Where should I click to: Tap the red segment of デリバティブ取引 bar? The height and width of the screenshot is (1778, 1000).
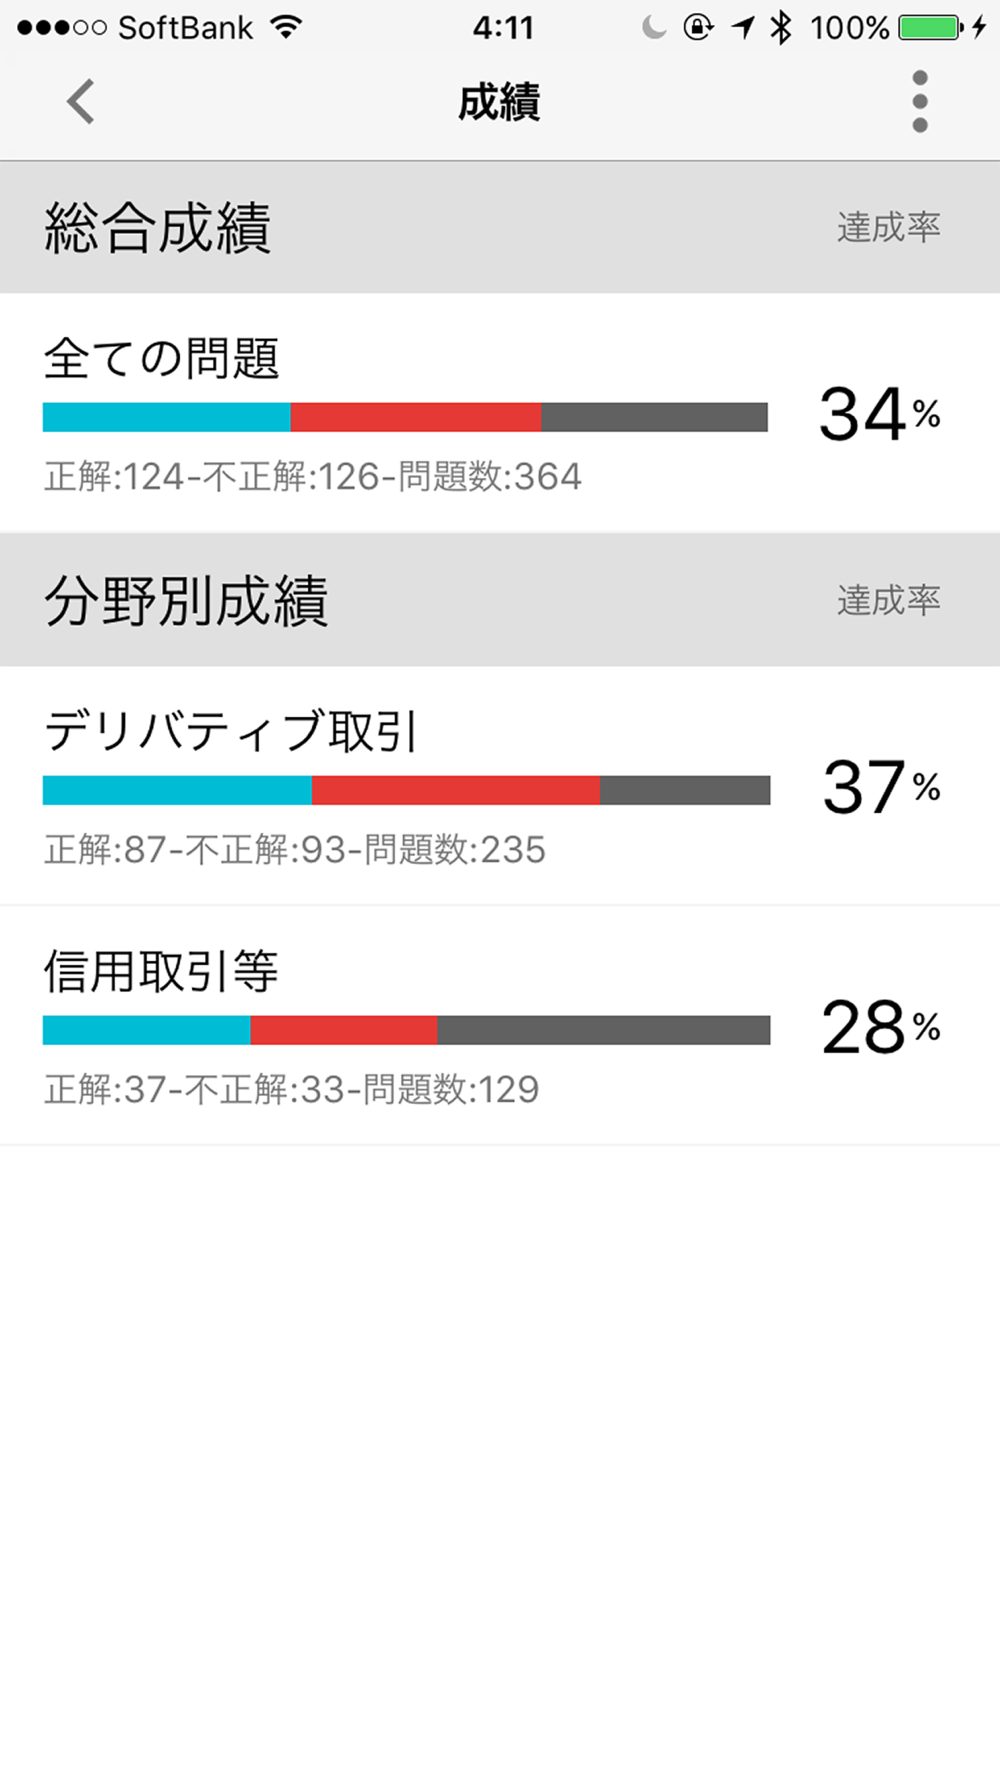tap(456, 790)
